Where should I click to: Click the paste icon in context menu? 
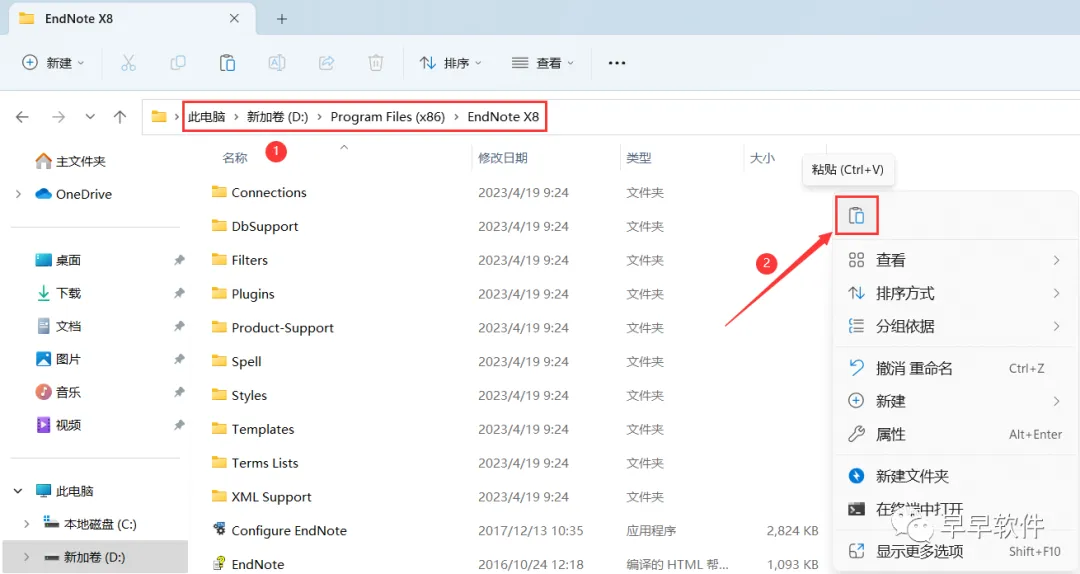point(856,216)
